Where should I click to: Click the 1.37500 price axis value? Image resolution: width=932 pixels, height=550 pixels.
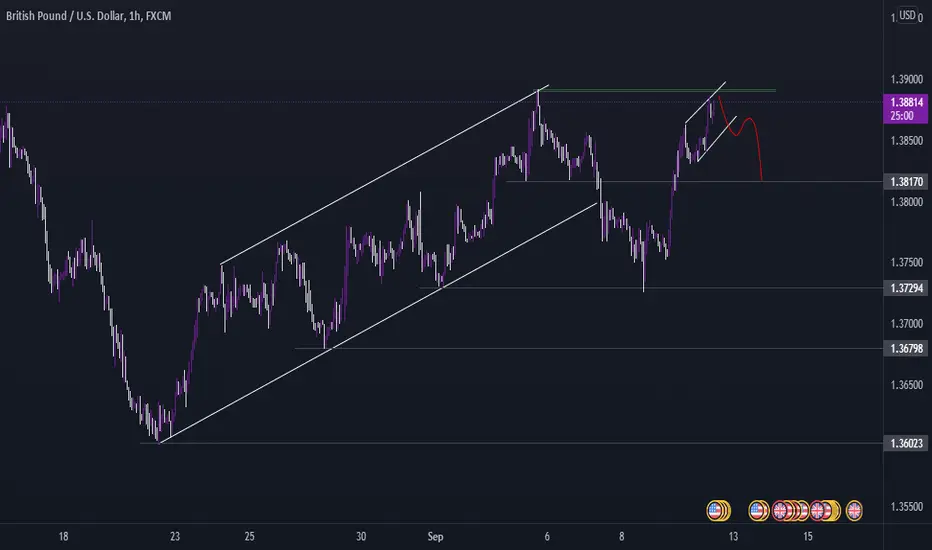pos(906,262)
